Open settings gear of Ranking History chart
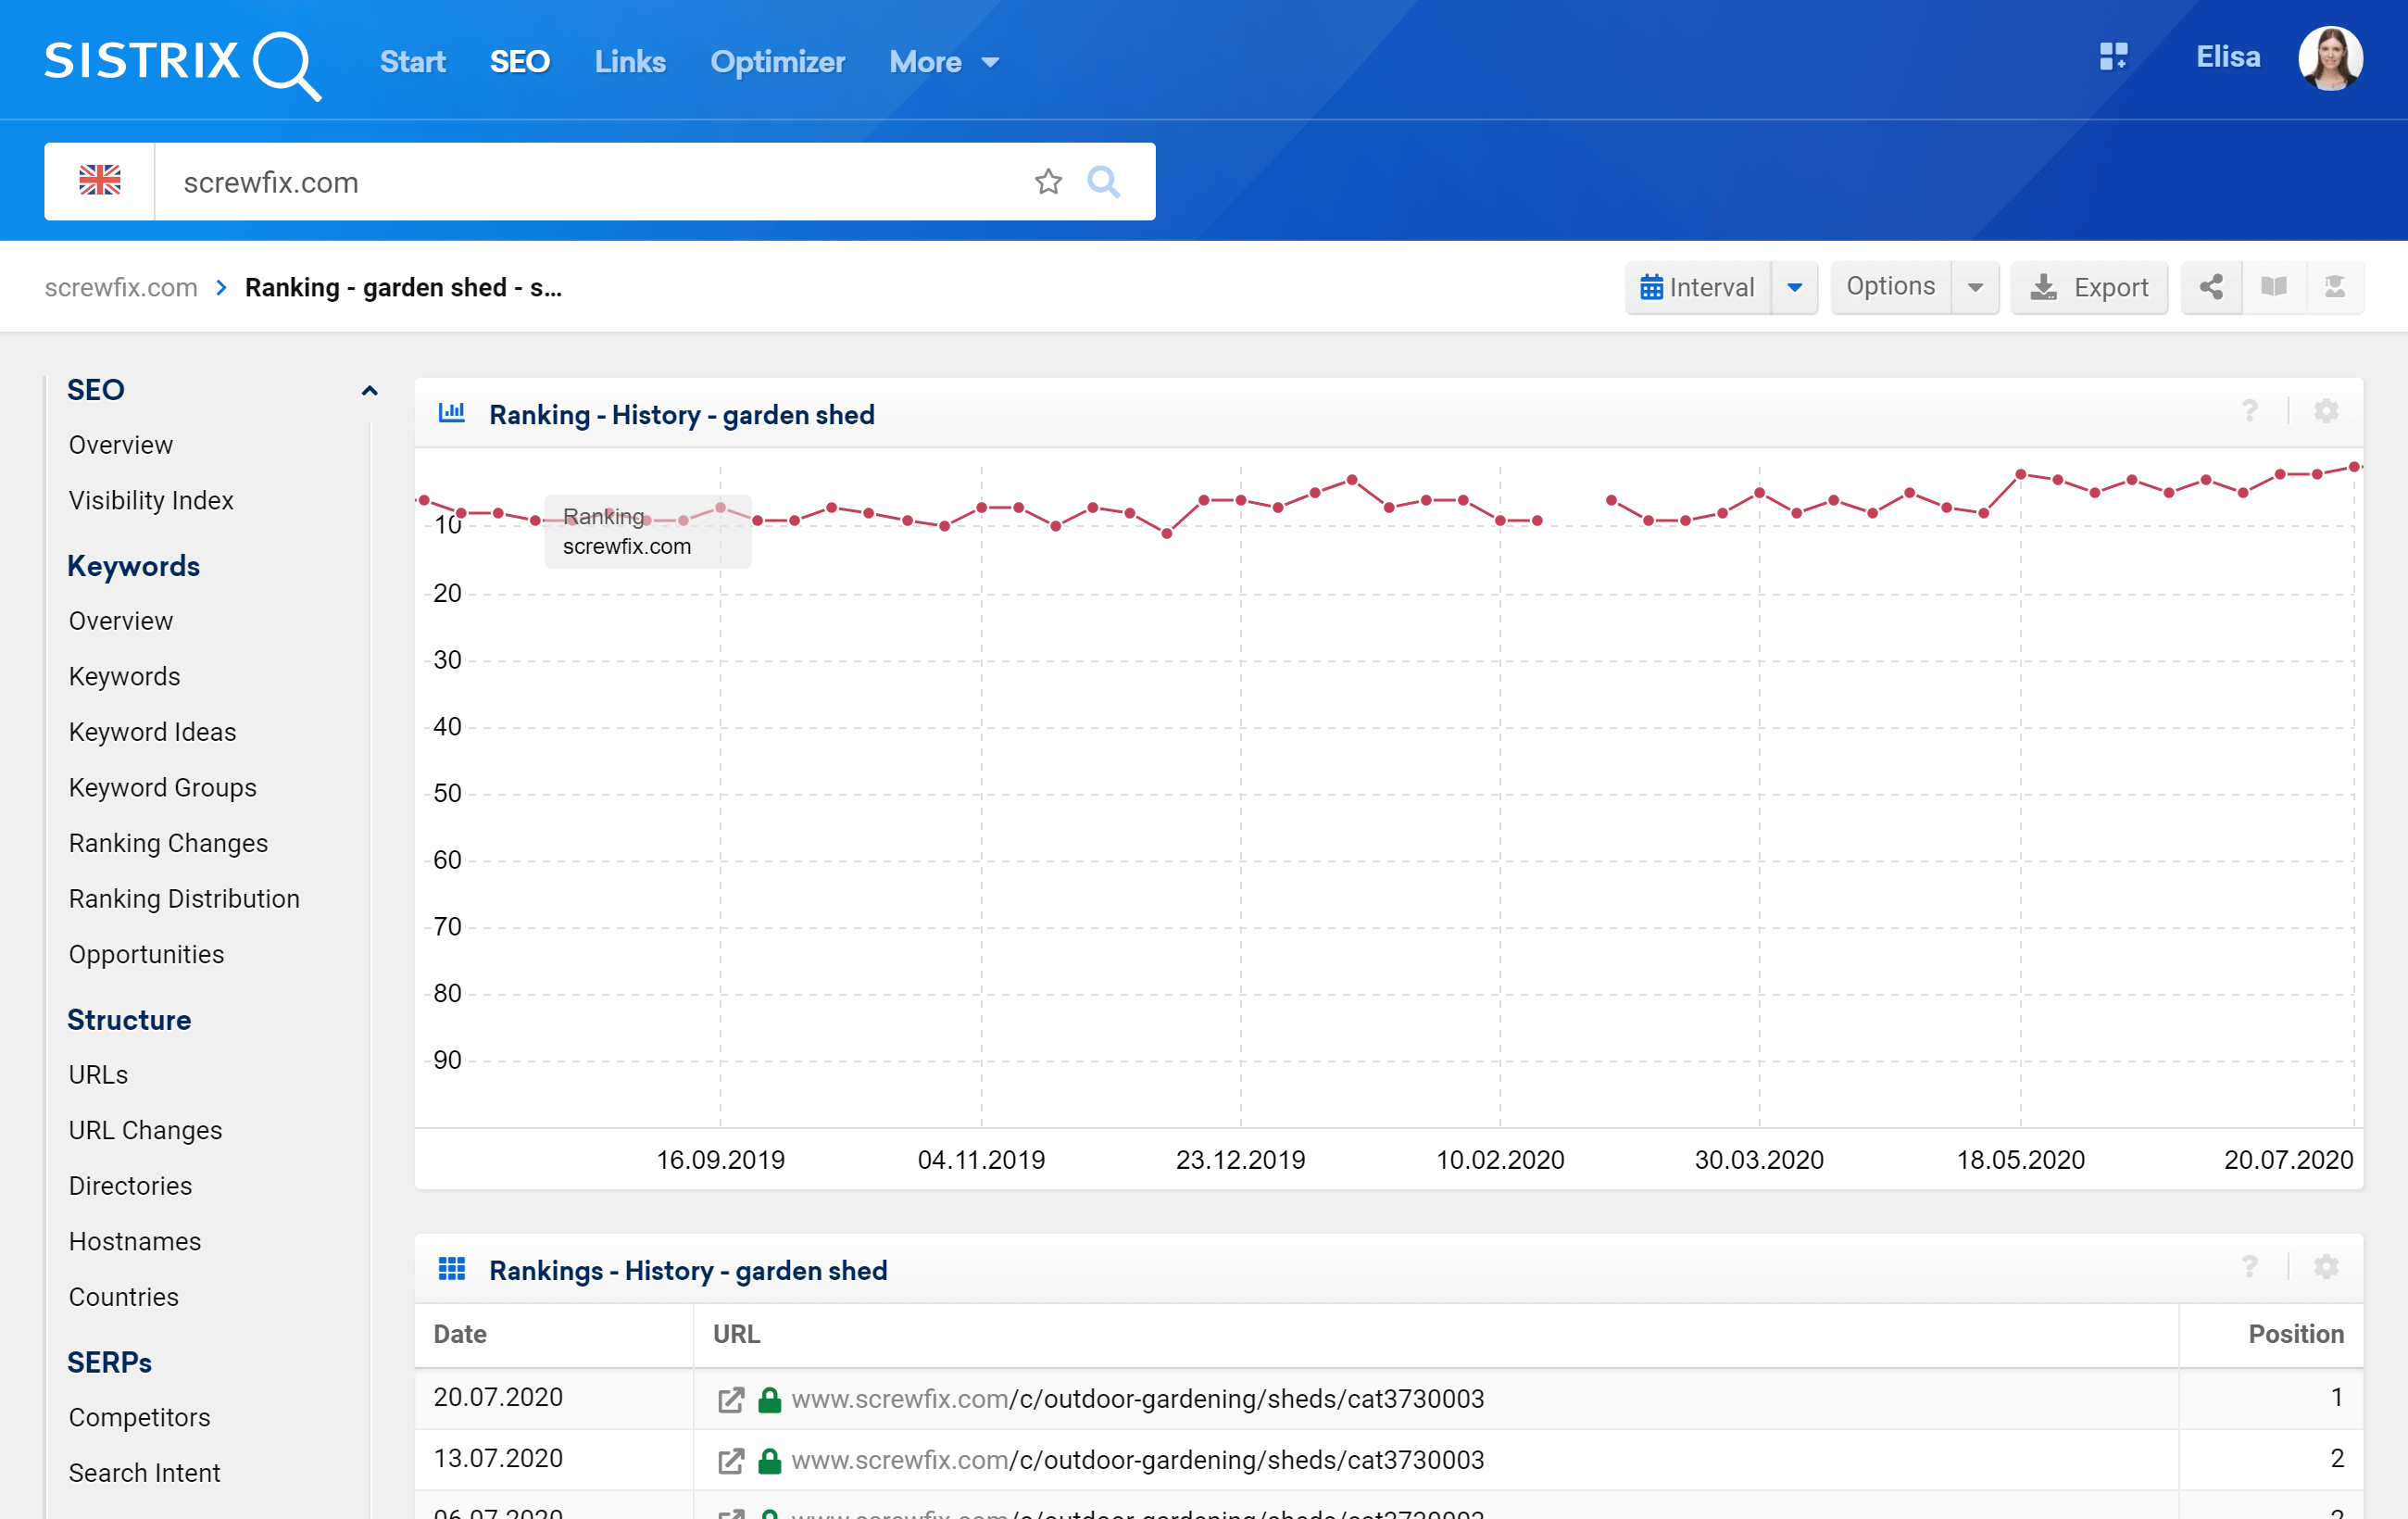 (x=2326, y=411)
